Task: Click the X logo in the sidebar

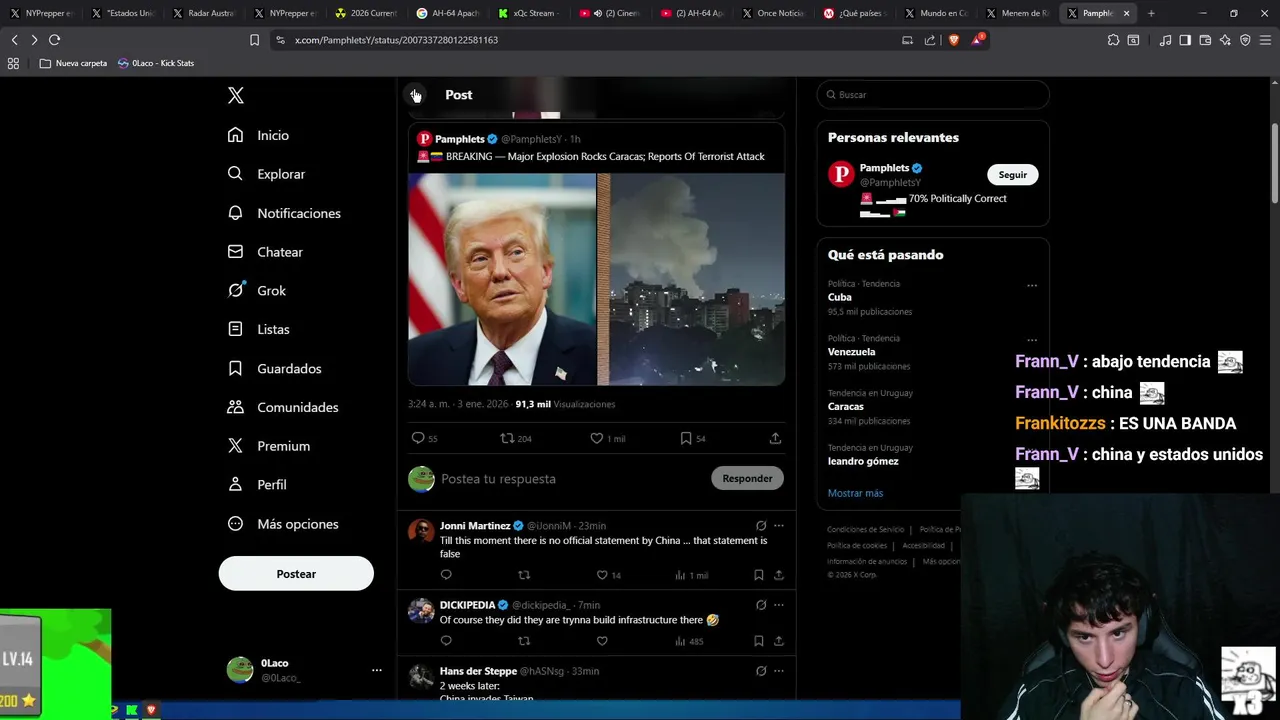Action: click(x=236, y=95)
